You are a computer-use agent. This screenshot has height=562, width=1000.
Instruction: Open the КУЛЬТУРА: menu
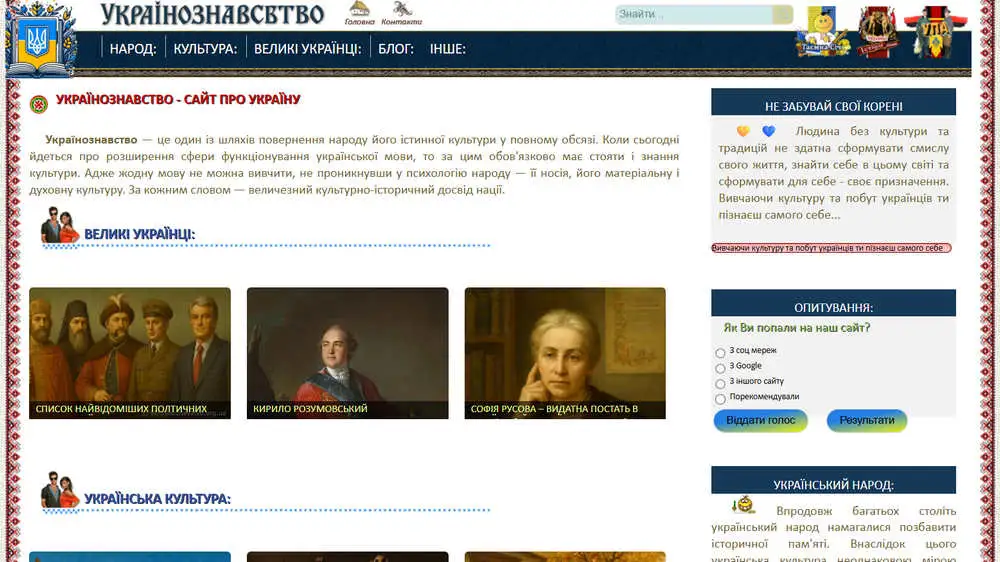(x=205, y=49)
